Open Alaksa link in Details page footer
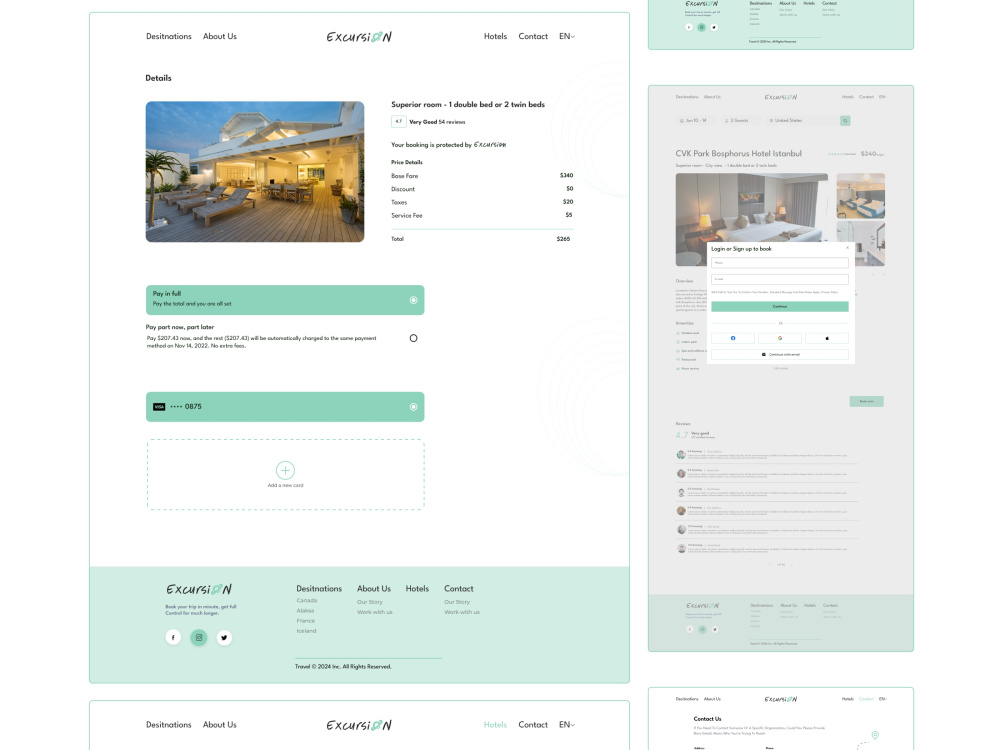Viewport: 1000px width, 750px height. tap(305, 610)
